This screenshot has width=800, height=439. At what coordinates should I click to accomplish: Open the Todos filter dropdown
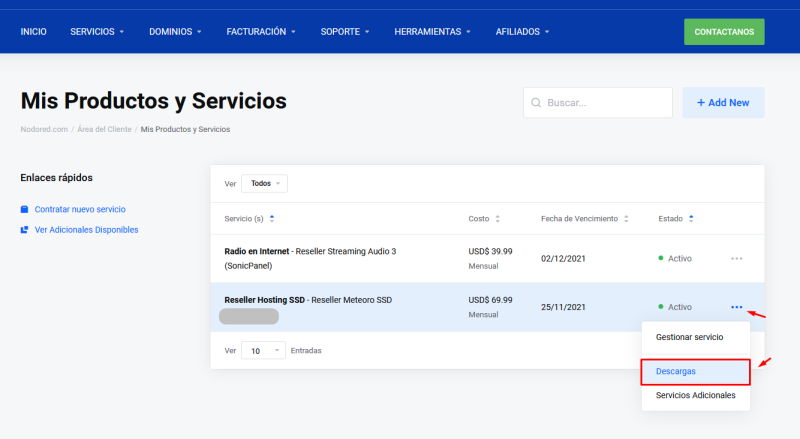tap(265, 184)
